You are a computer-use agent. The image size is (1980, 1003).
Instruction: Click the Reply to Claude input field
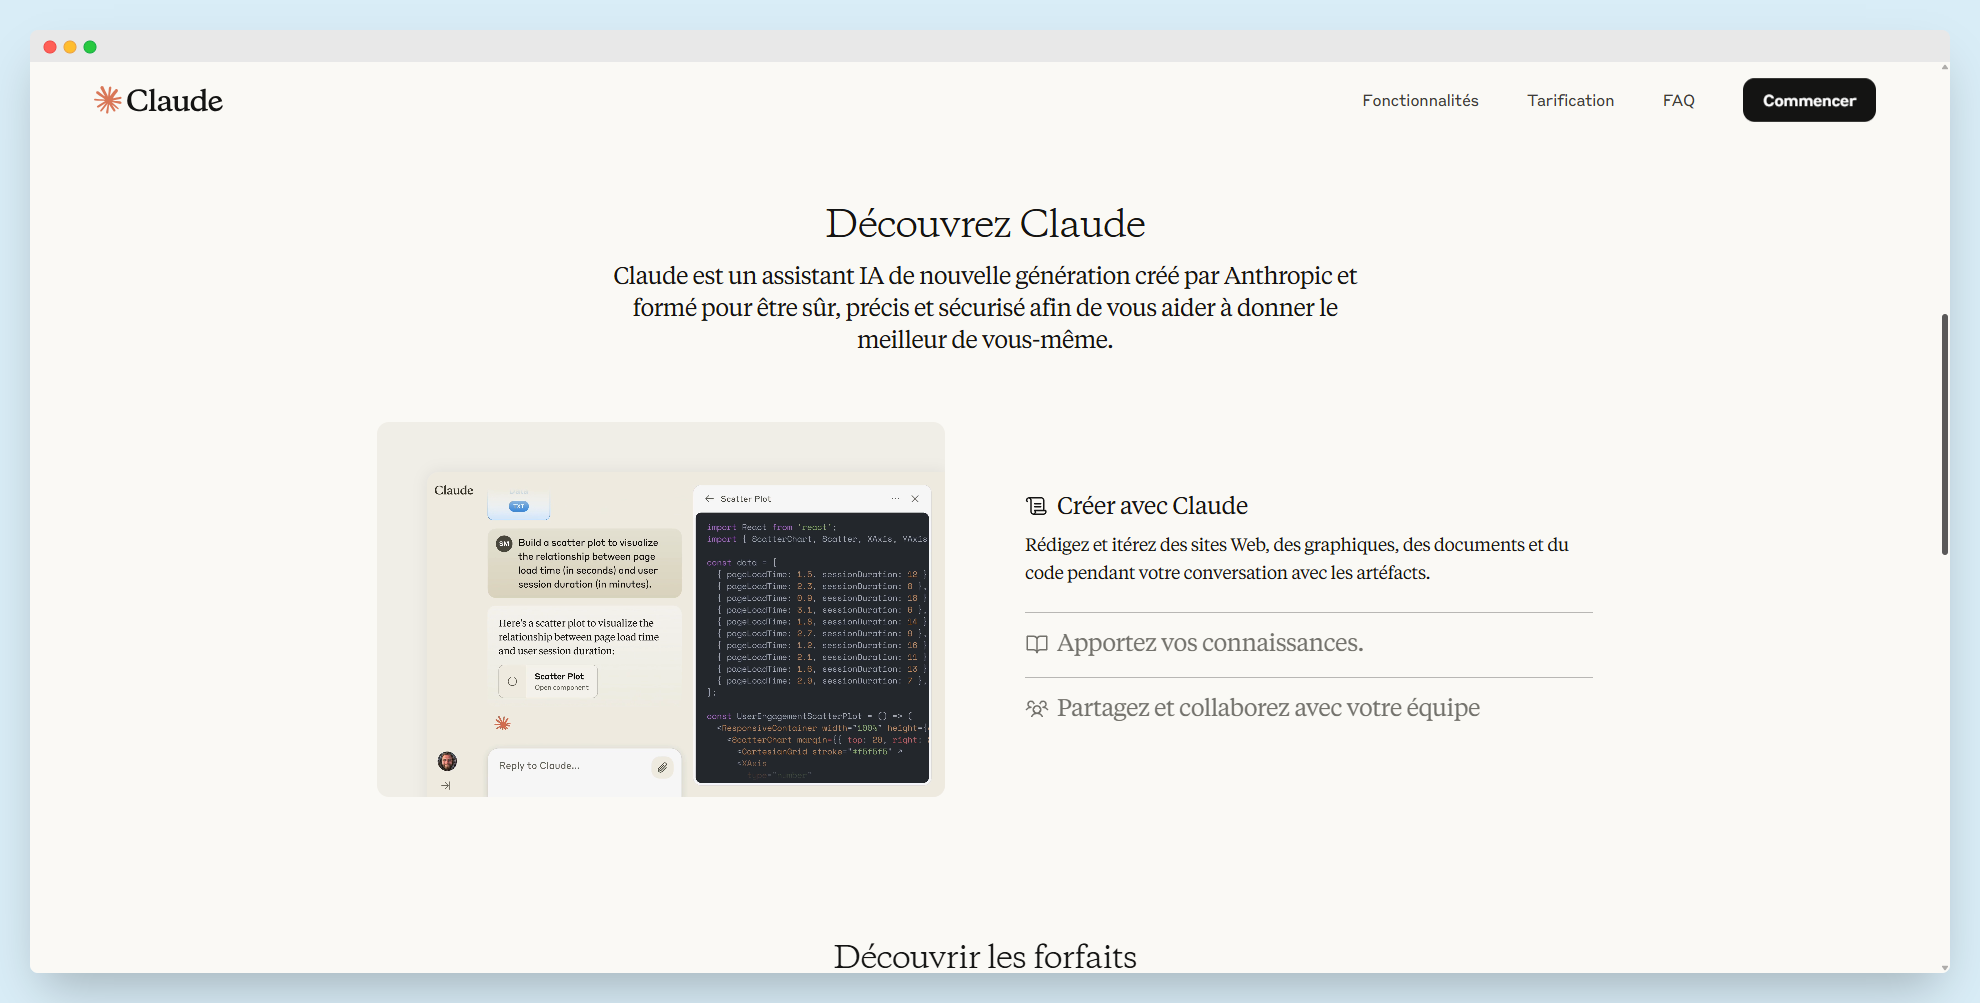click(584, 772)
